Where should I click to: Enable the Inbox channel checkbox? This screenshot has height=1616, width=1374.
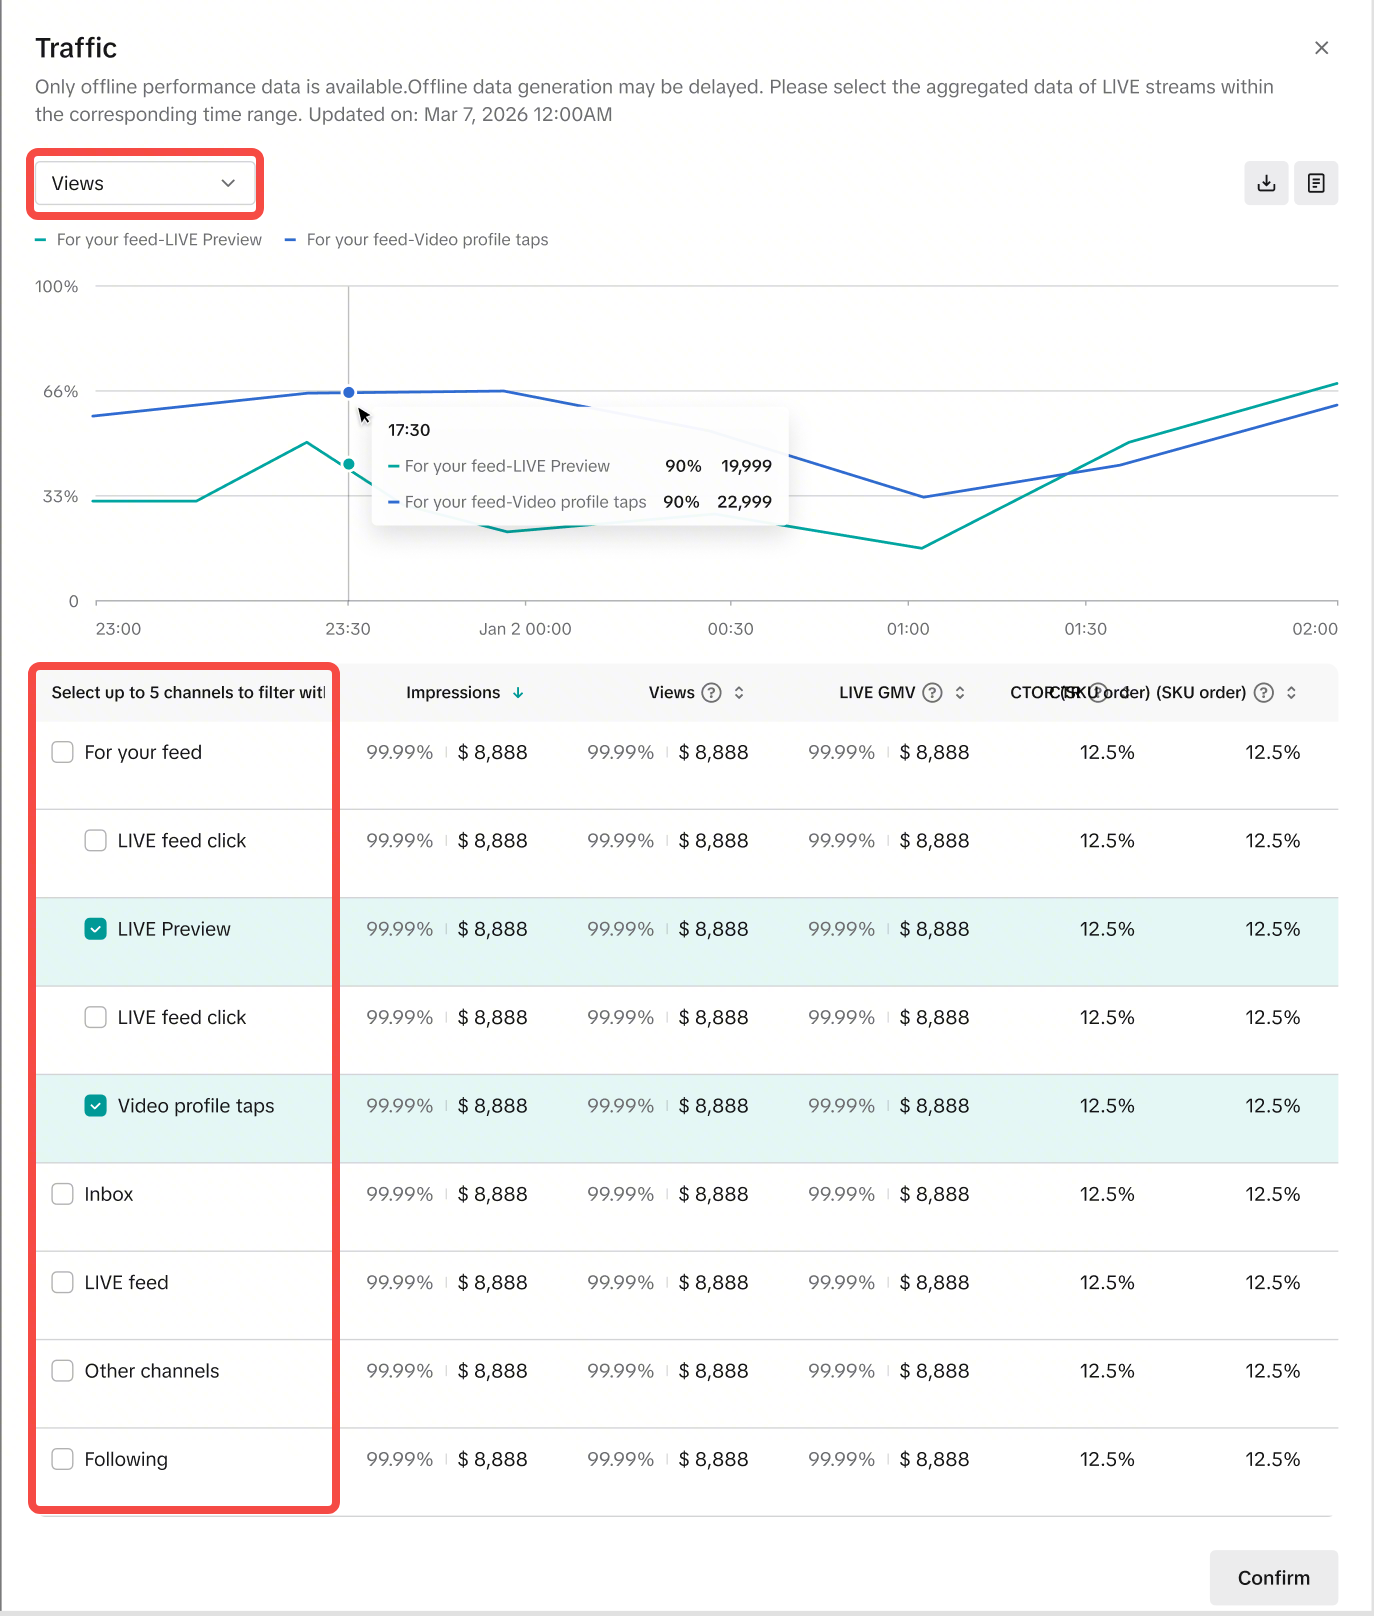[63, 1194]
